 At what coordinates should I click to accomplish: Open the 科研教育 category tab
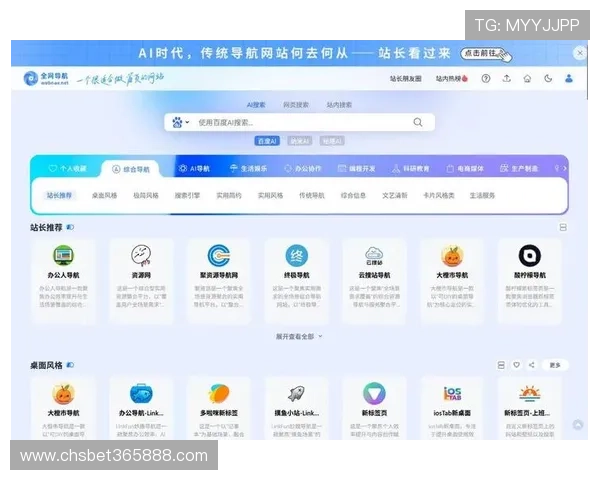(411, 168)
